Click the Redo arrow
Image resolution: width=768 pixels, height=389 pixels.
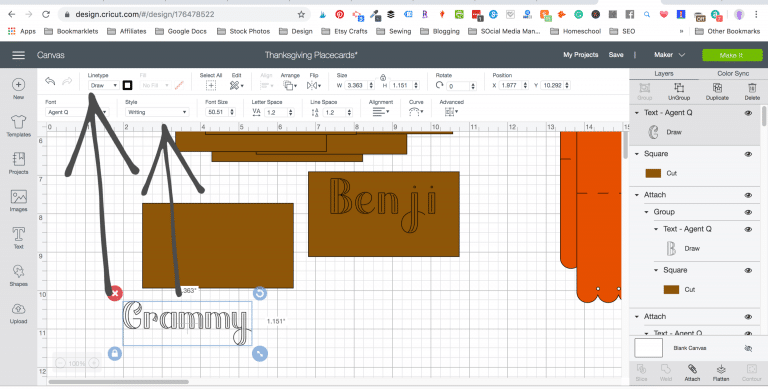coord(68,81)
